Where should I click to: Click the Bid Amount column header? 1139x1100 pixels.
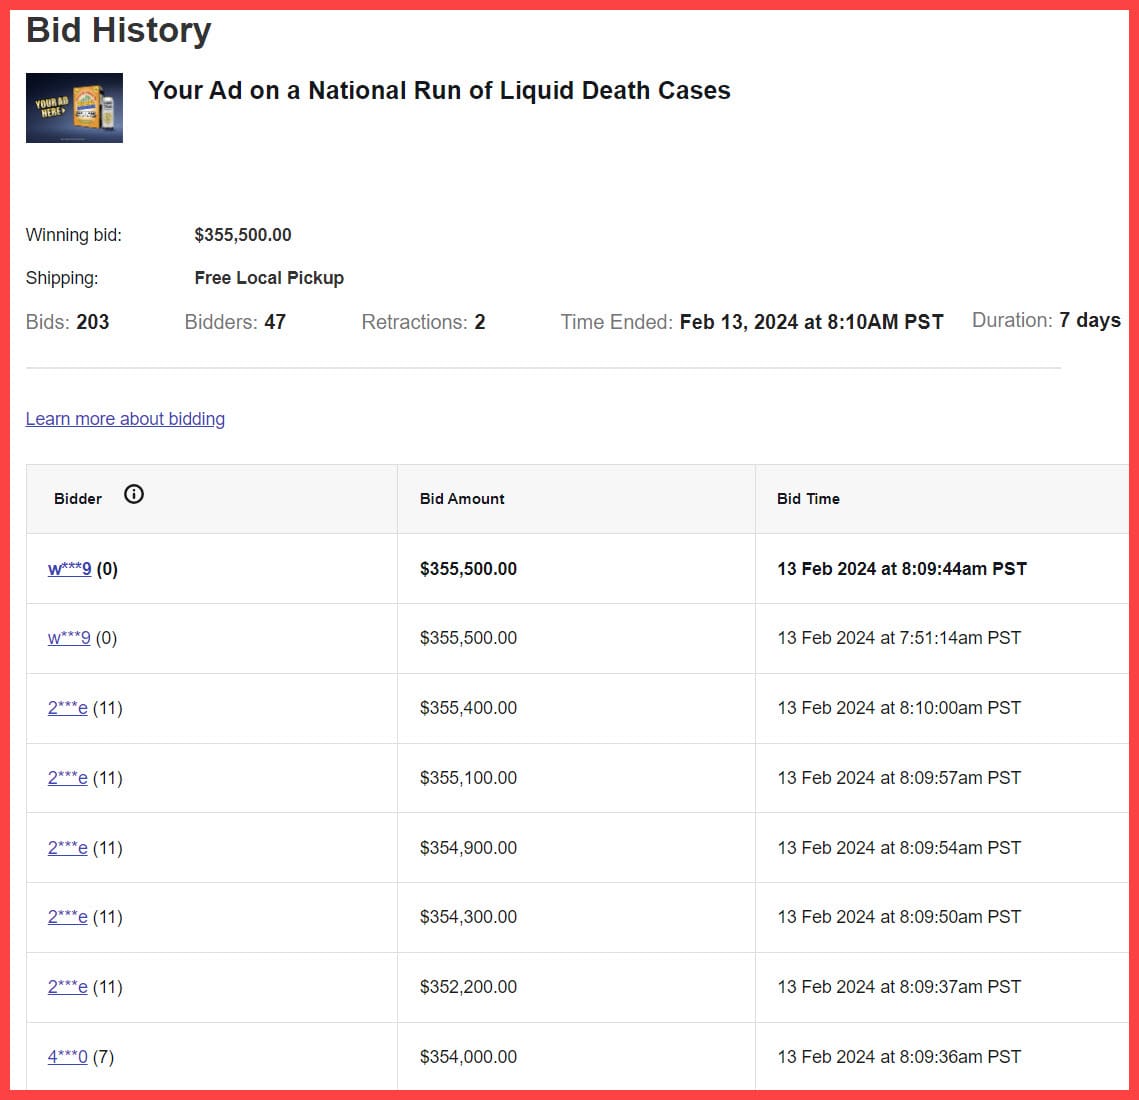click(x=462, y=499)
